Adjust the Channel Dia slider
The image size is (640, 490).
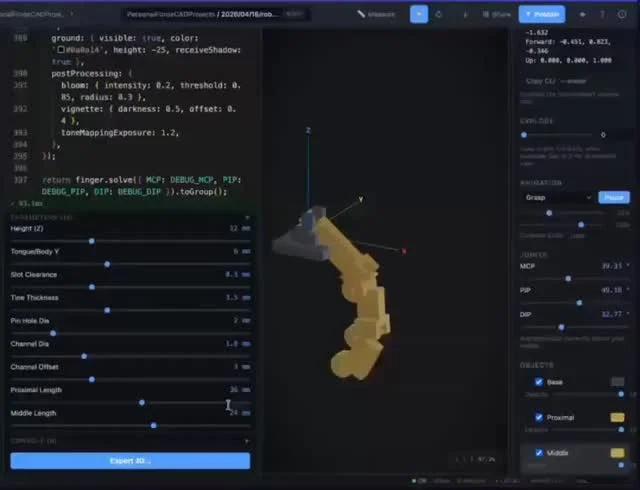pos(130,356)
